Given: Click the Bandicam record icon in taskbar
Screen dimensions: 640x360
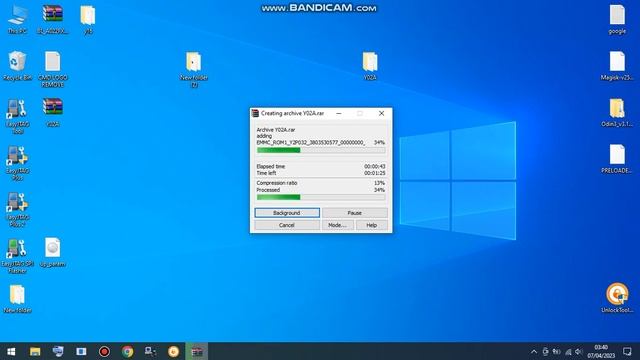Looking at the screenshot, I should tap(104, 351).
